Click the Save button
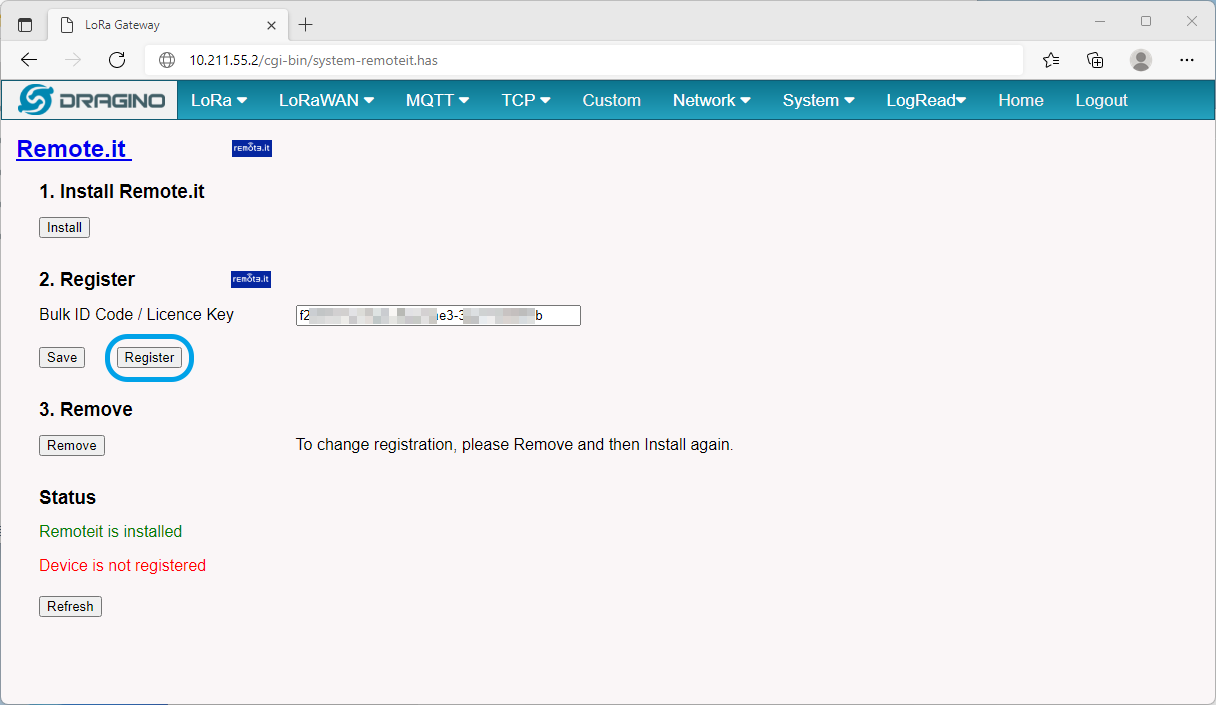Viewport: 1216px width, 705px height. [62, 358]
